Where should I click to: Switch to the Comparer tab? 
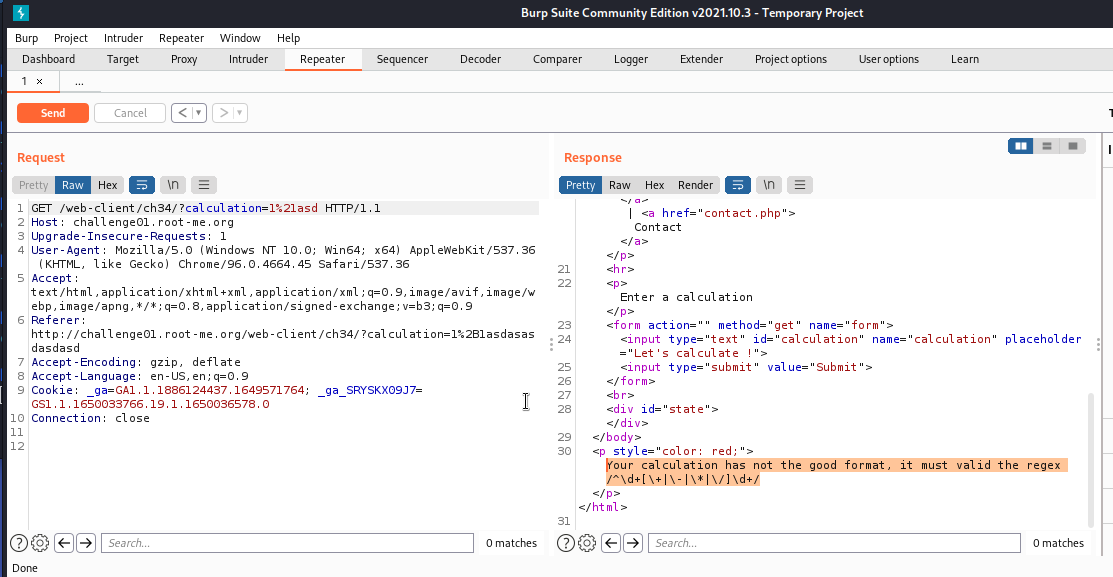click(x=557, y=60)
